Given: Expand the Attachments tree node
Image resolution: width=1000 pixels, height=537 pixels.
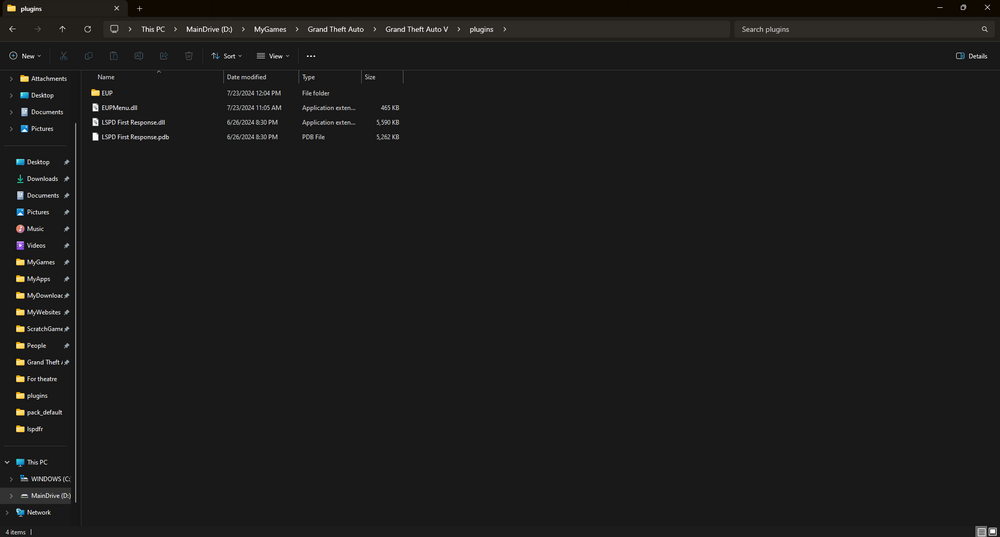Looking at the screenshot, I should tap(11, 79).
